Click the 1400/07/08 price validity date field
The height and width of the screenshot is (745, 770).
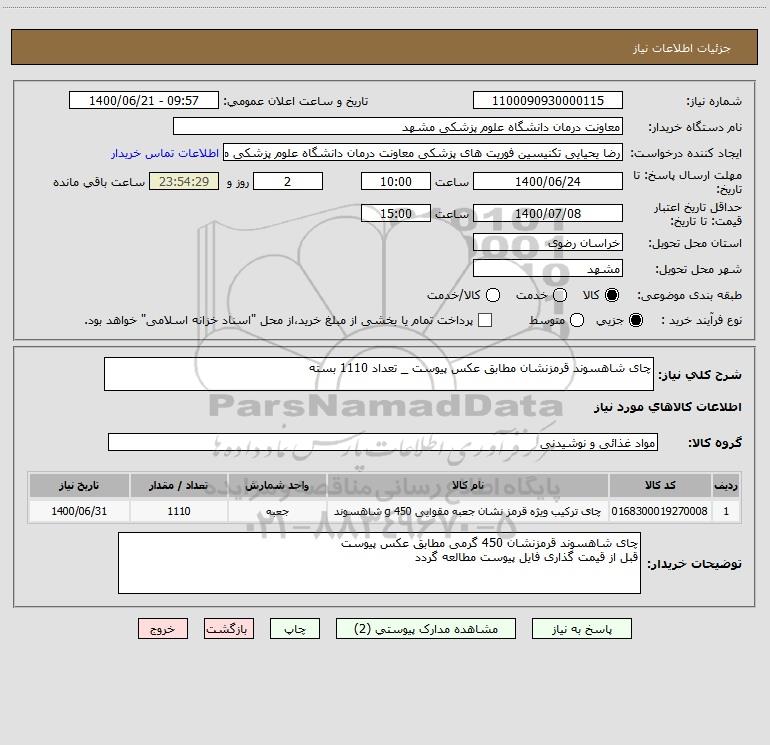(548, 213)
